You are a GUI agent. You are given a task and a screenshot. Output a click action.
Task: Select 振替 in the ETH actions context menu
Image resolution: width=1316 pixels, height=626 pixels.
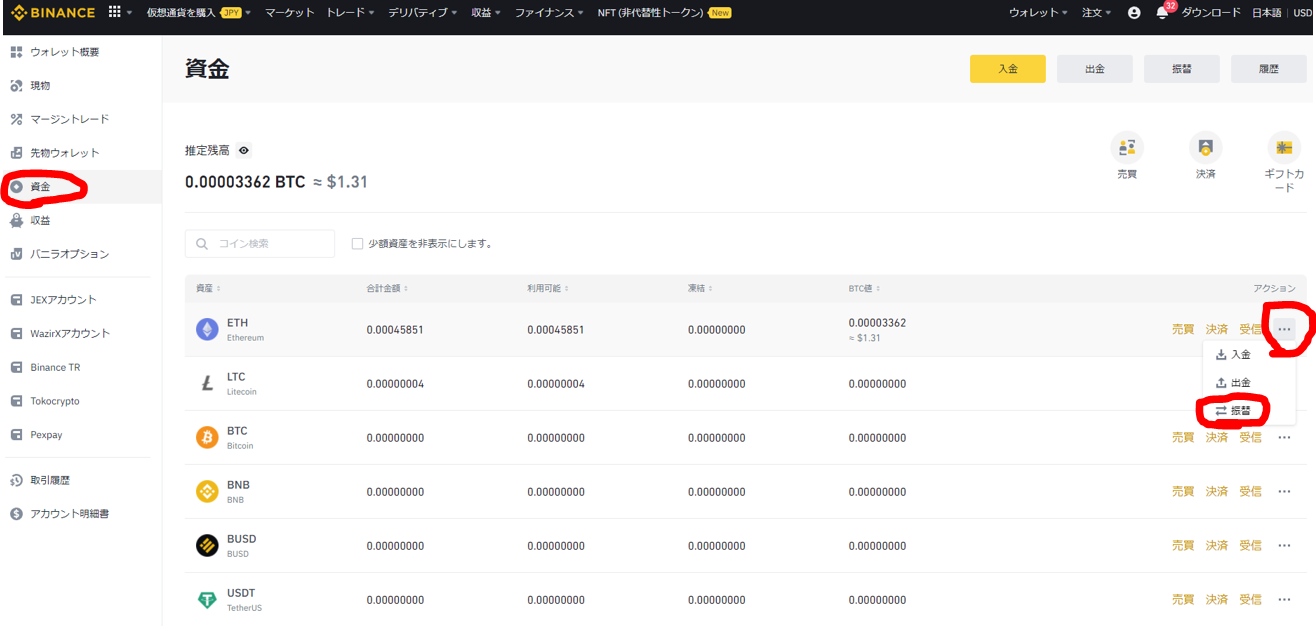(x=1240, y=410)
